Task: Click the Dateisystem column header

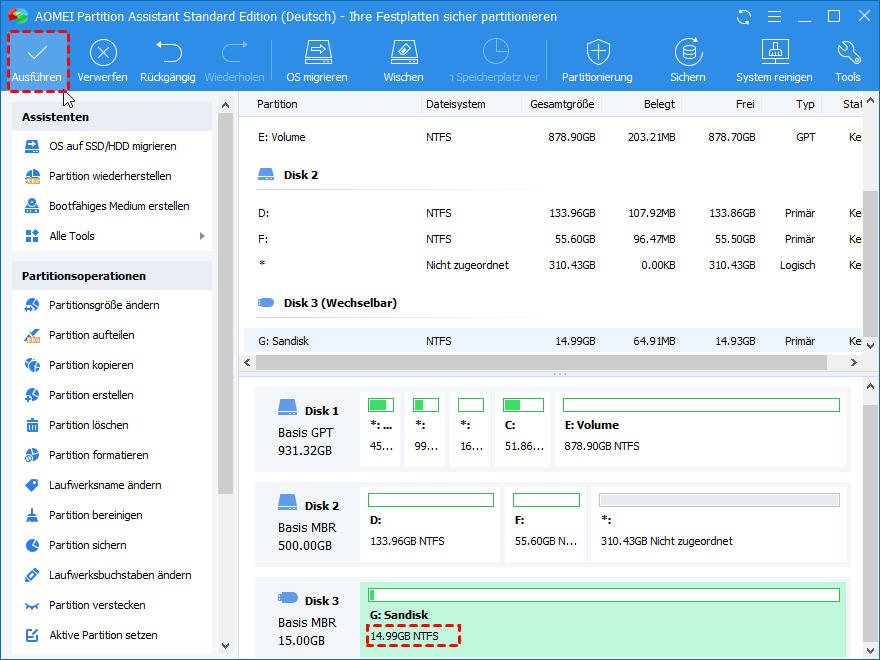Action: (455, 104)
